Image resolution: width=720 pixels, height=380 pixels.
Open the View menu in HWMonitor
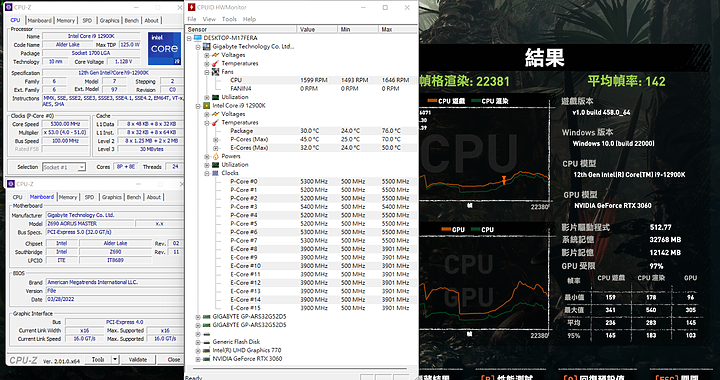point(209,19)
